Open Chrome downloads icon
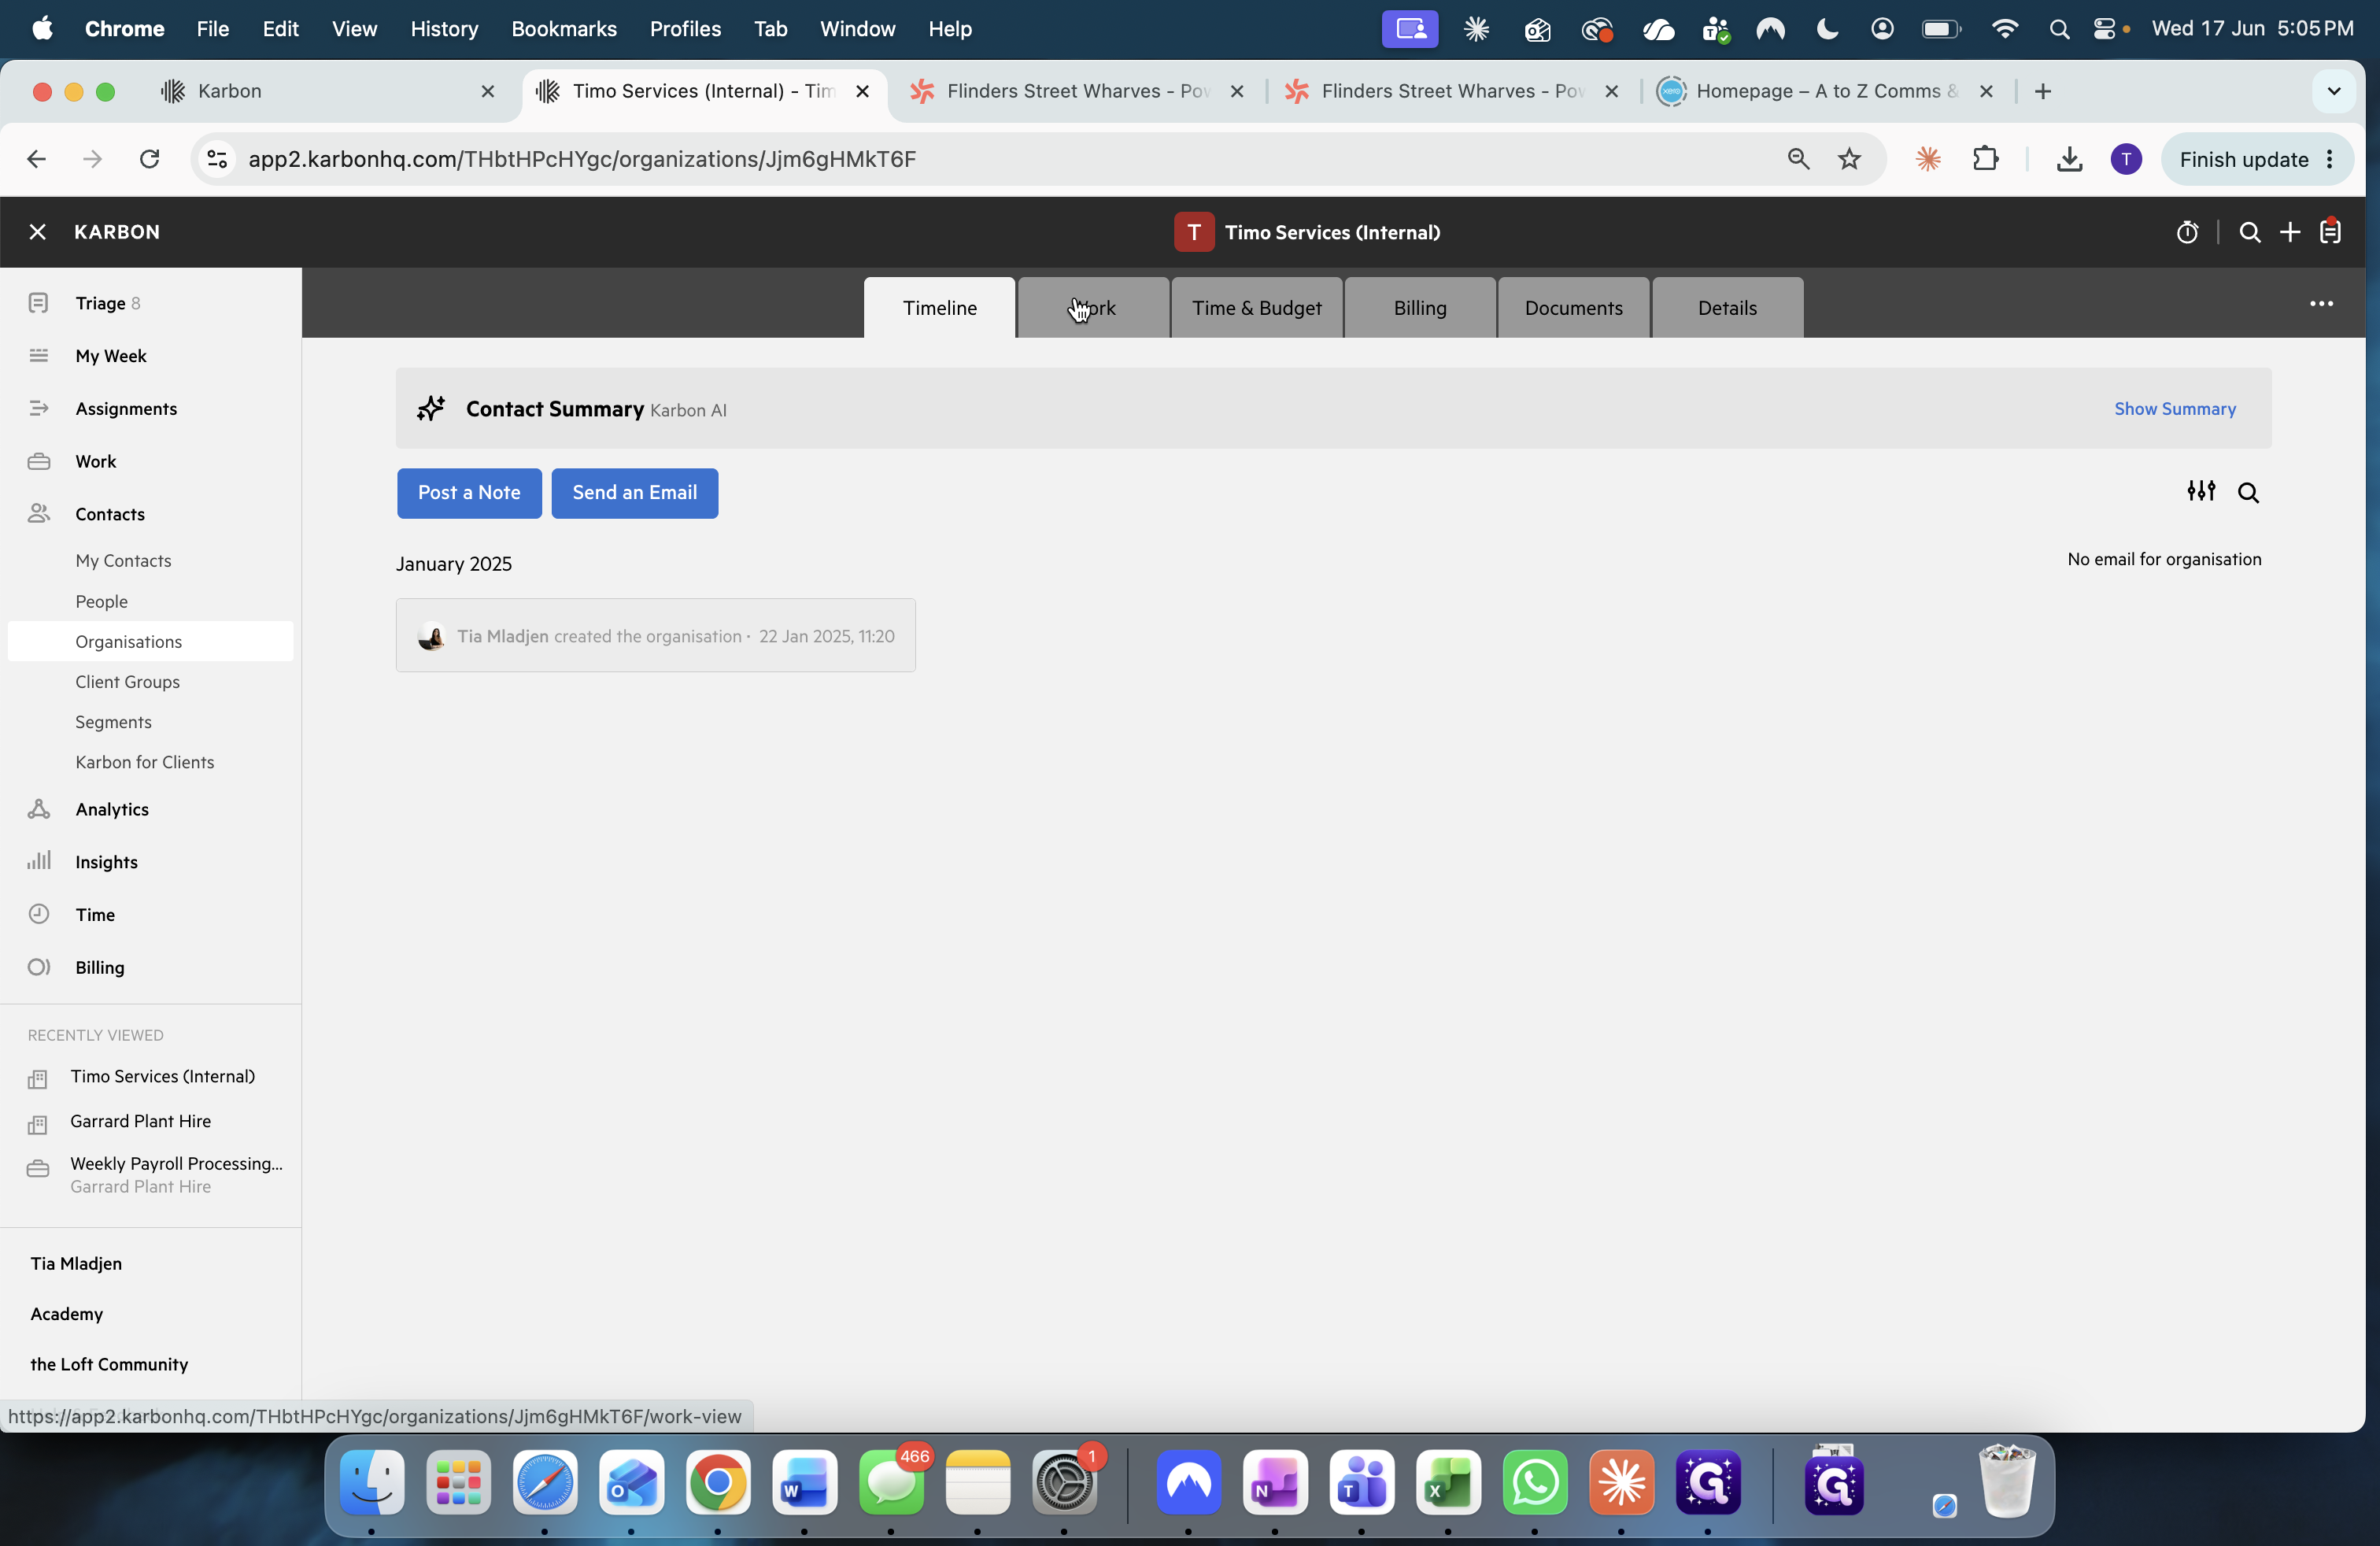 [2069, 159]
